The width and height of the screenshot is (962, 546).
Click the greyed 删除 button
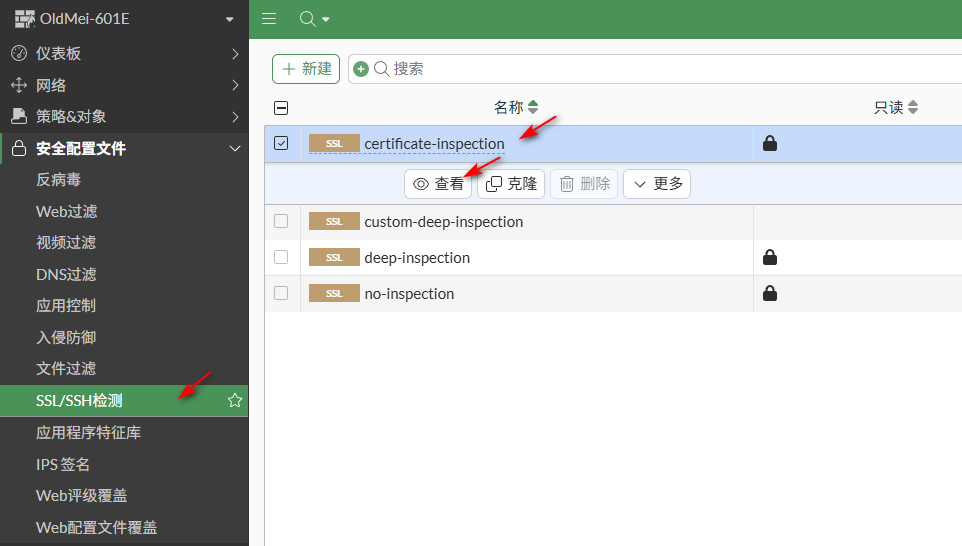click(x=584, y=184)
